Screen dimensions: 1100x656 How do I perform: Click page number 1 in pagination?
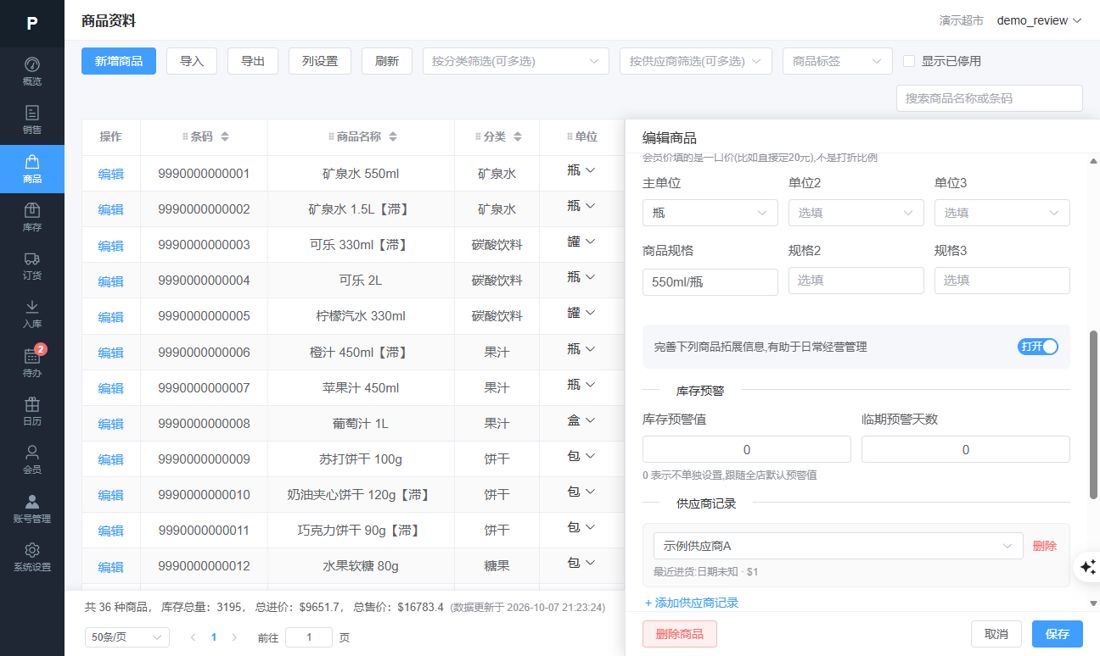214,637
